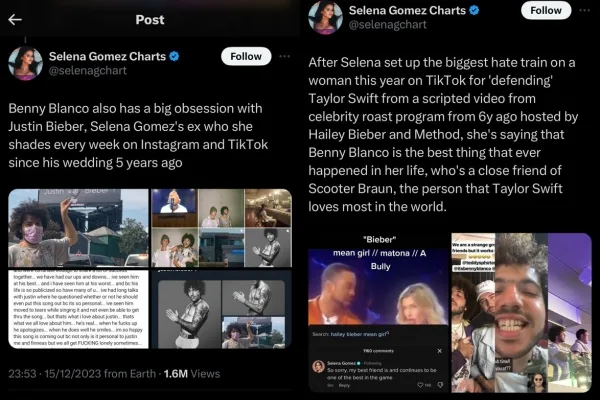Screen dimensions: 600x400
Task: Follow Selena Gomez Charts on the right post
Action: click(x=546, y=10)
